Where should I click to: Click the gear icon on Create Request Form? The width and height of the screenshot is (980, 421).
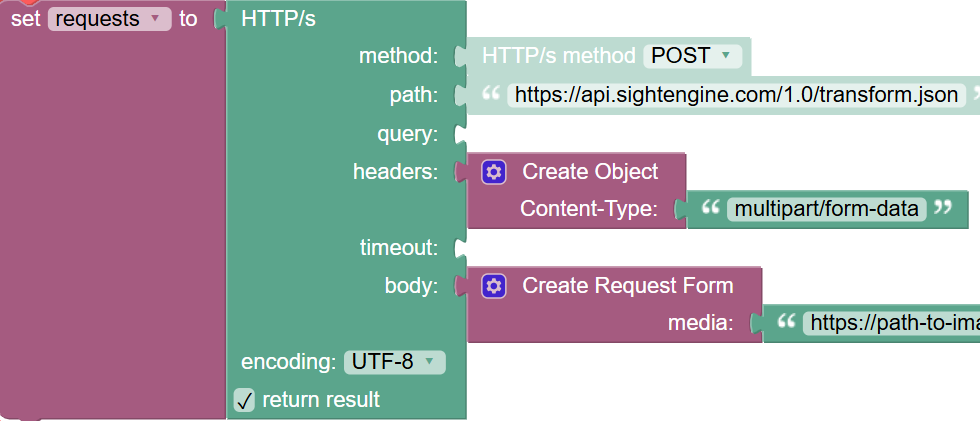pos(492,286)
